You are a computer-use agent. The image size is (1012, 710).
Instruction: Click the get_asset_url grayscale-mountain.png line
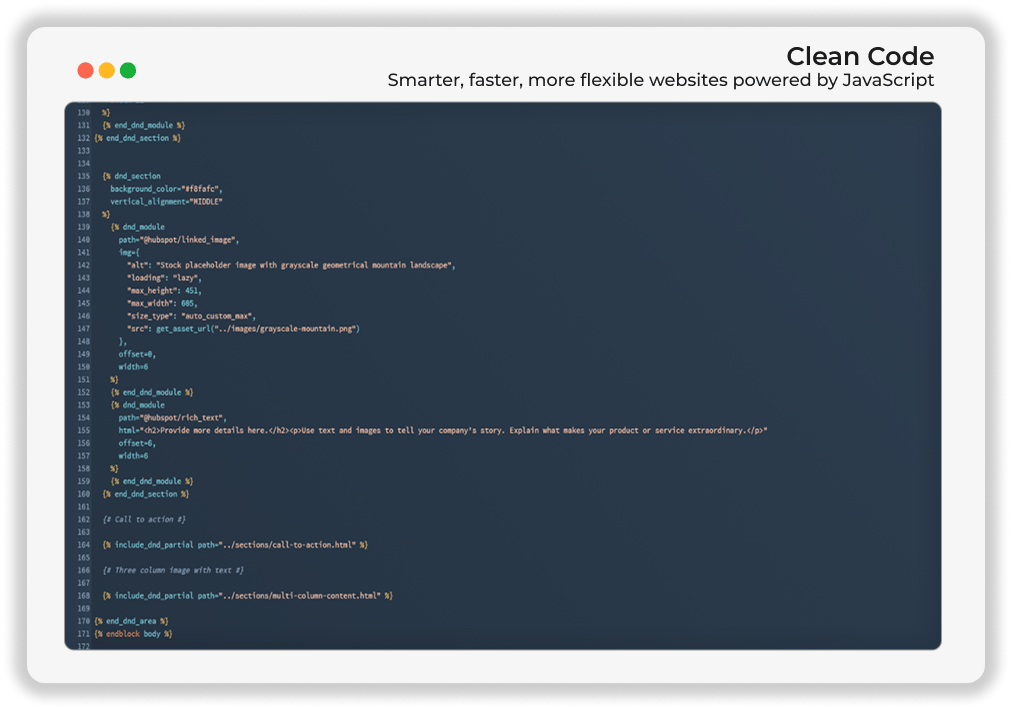pos(243,329)
